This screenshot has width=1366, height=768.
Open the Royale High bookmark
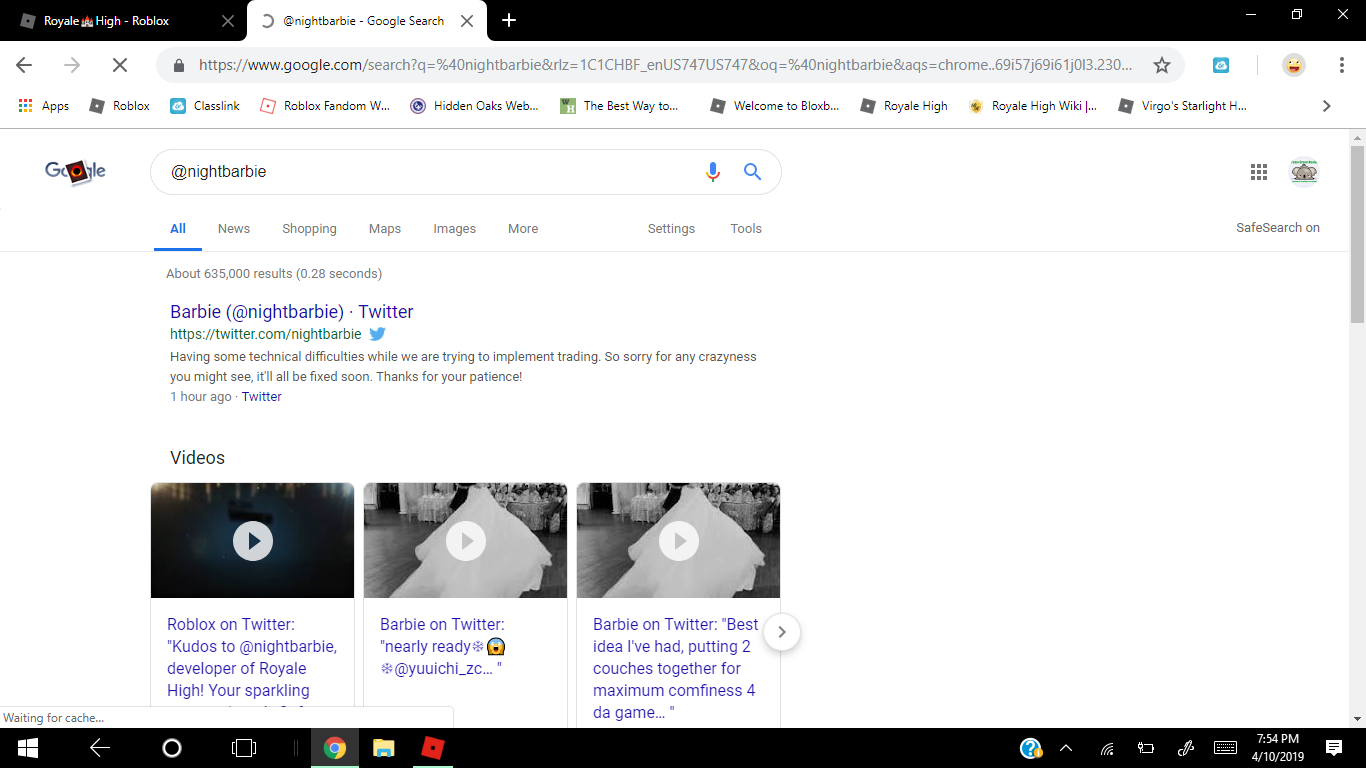904,106
